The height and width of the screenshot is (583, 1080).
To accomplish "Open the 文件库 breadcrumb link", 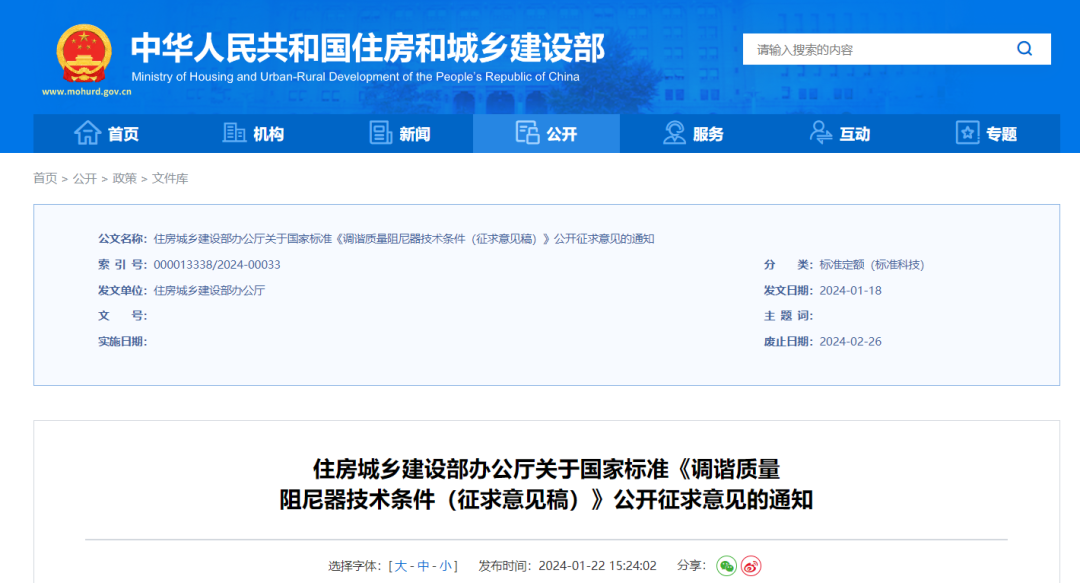I will 172,179.
